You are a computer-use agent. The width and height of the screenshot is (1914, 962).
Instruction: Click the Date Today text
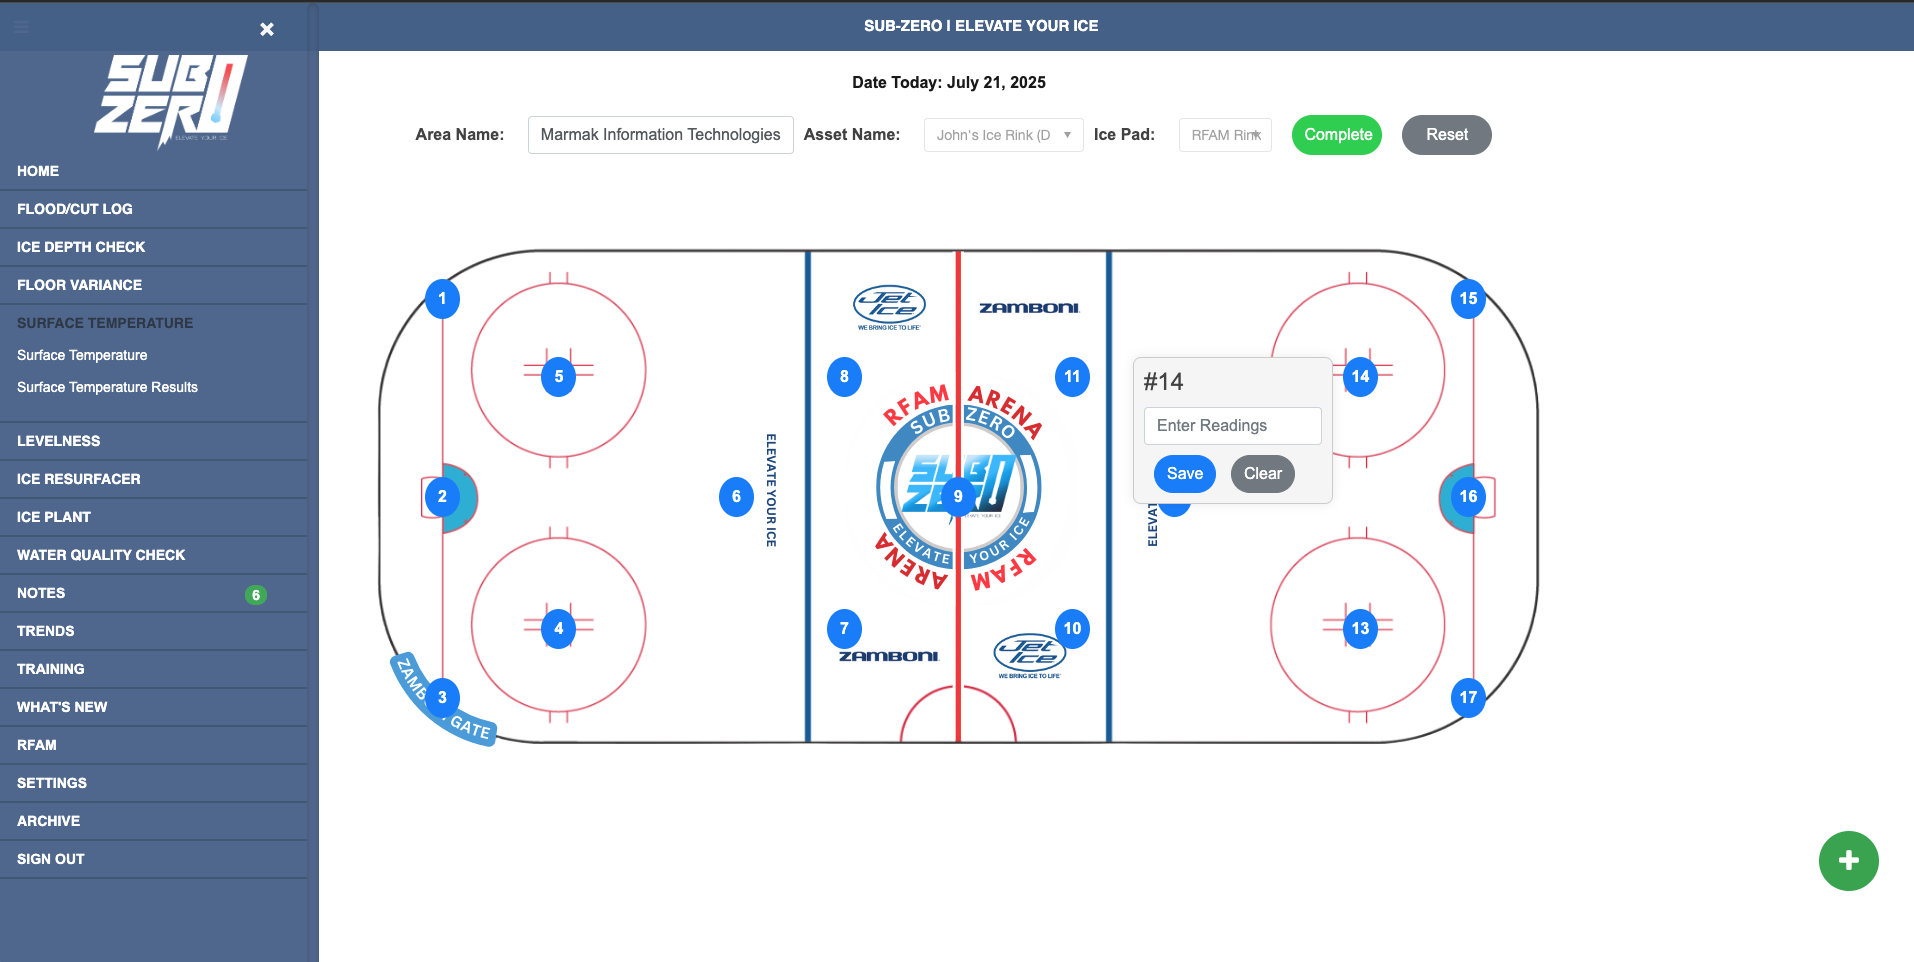[949, 82]
